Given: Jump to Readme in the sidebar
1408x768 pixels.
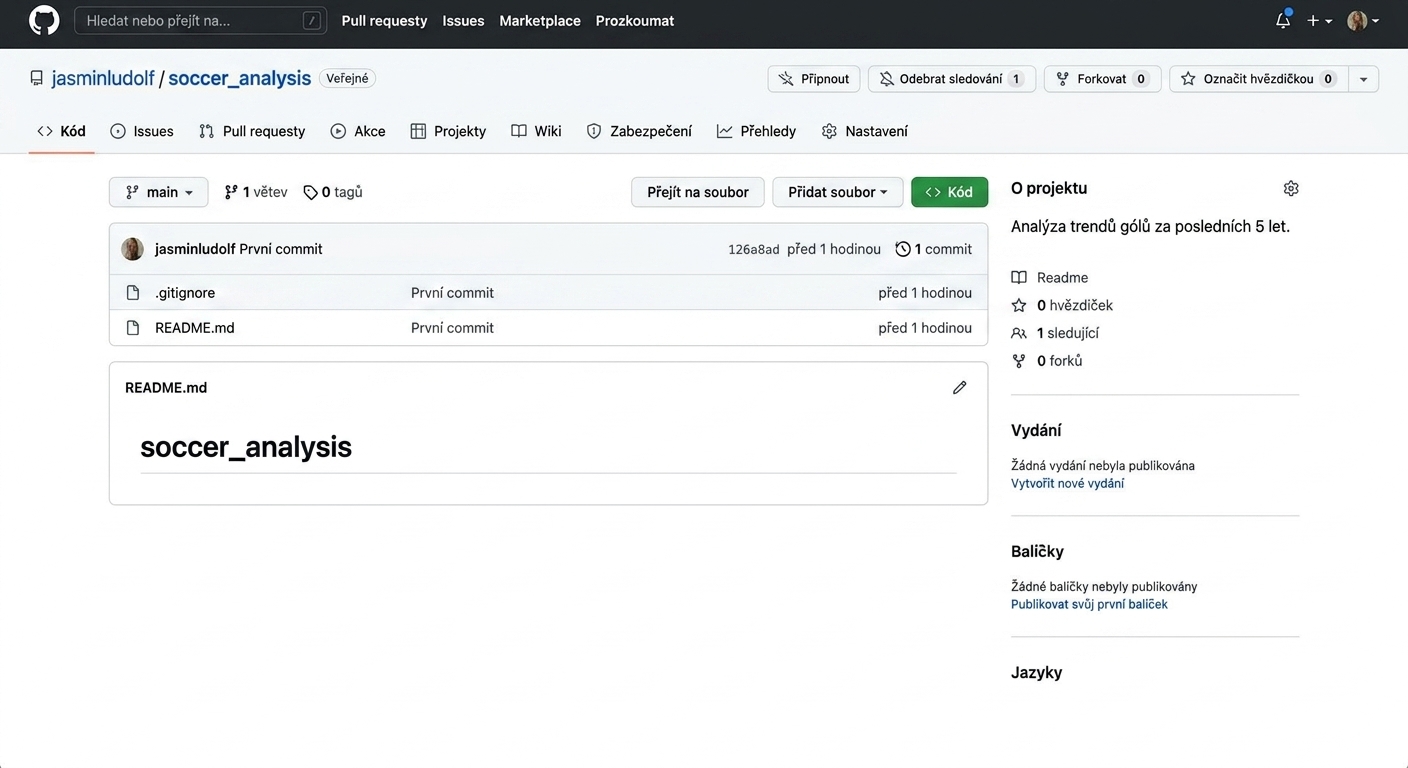Looking at the screenshot, I should pyautogui.click(x=1050, y=278).
